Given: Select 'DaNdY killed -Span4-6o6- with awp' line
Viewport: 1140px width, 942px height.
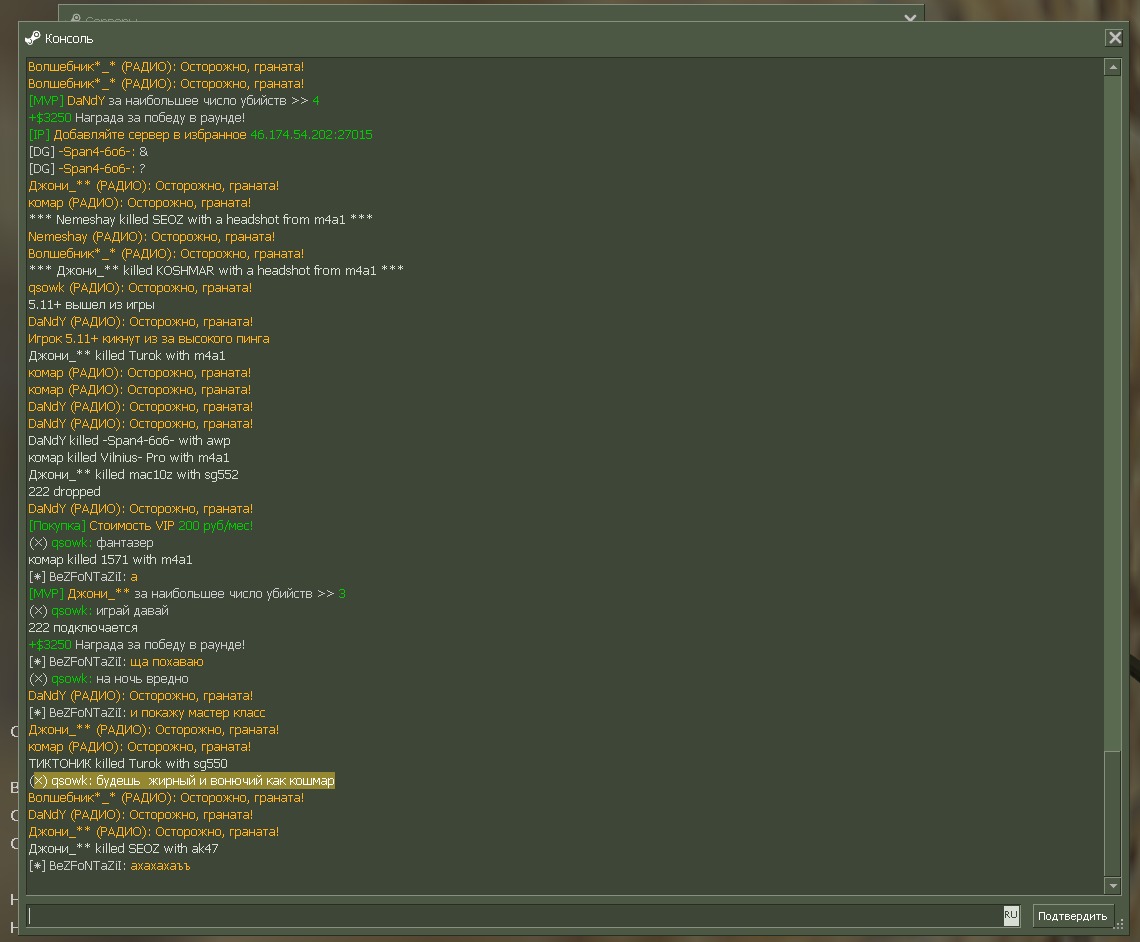Looking at the screenshot, I should (129, 441).
